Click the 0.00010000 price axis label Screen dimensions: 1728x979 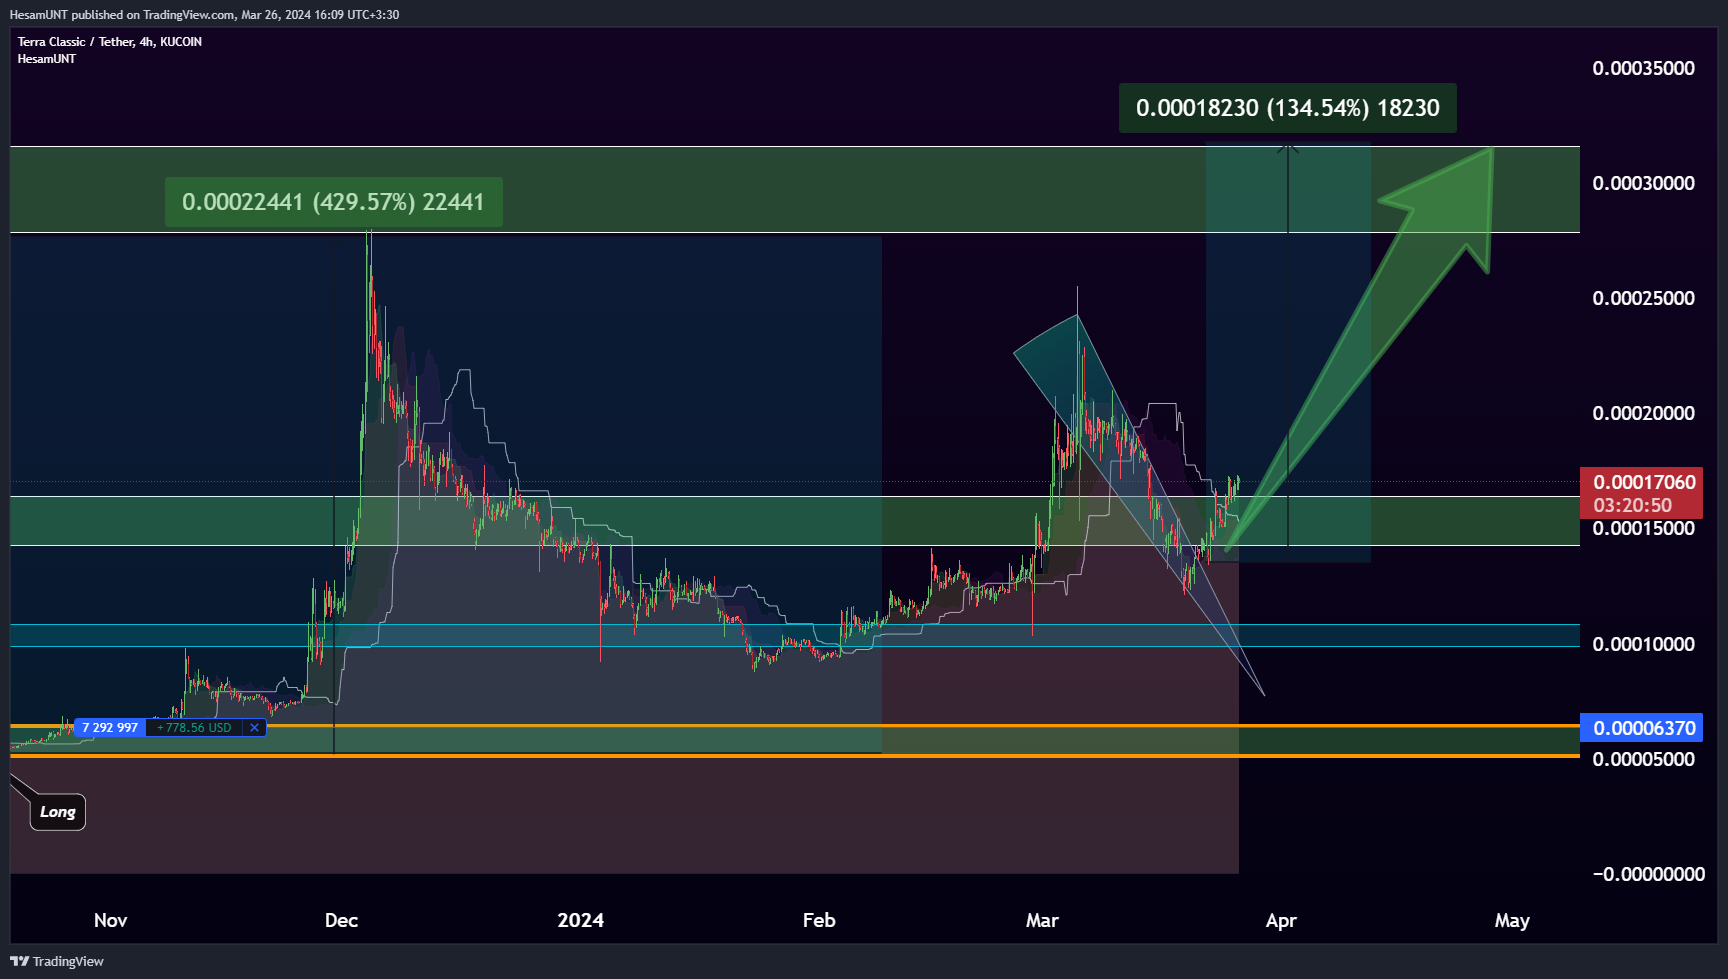pyautogui.click(x=1644, y=644)
